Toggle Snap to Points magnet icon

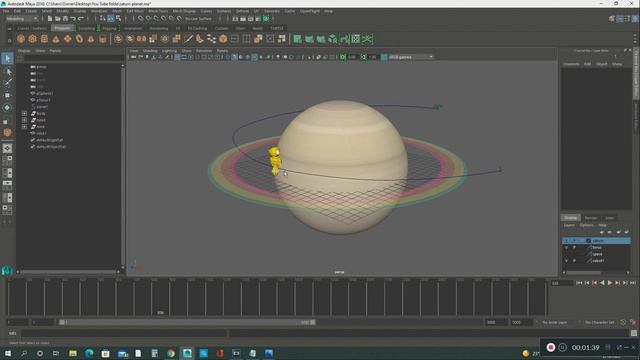(x=156, y=19)
